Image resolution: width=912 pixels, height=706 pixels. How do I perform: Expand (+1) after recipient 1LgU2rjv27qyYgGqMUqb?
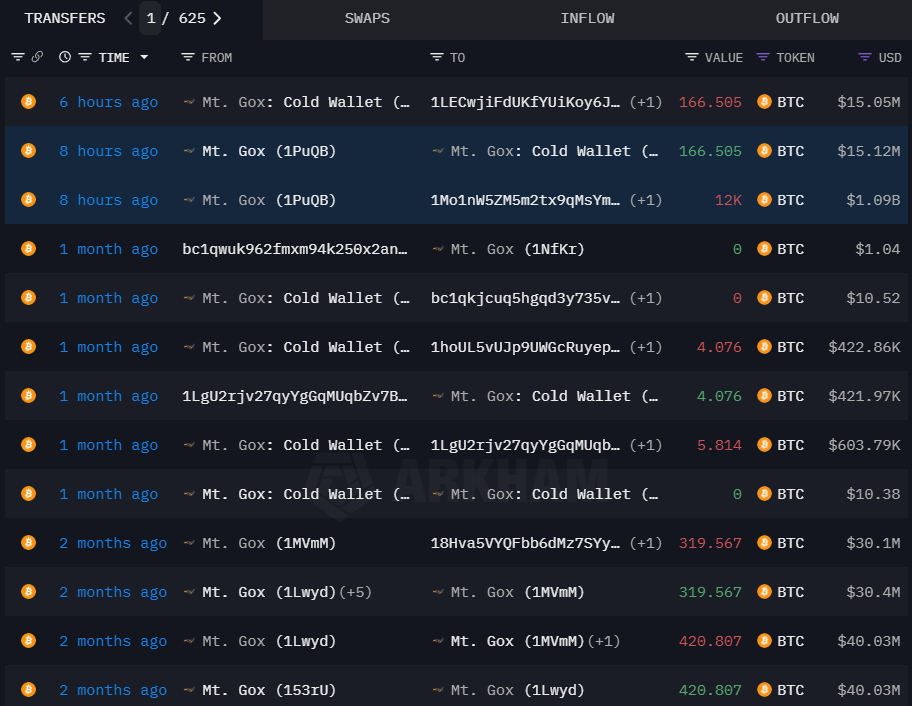(x=646, y=445)
